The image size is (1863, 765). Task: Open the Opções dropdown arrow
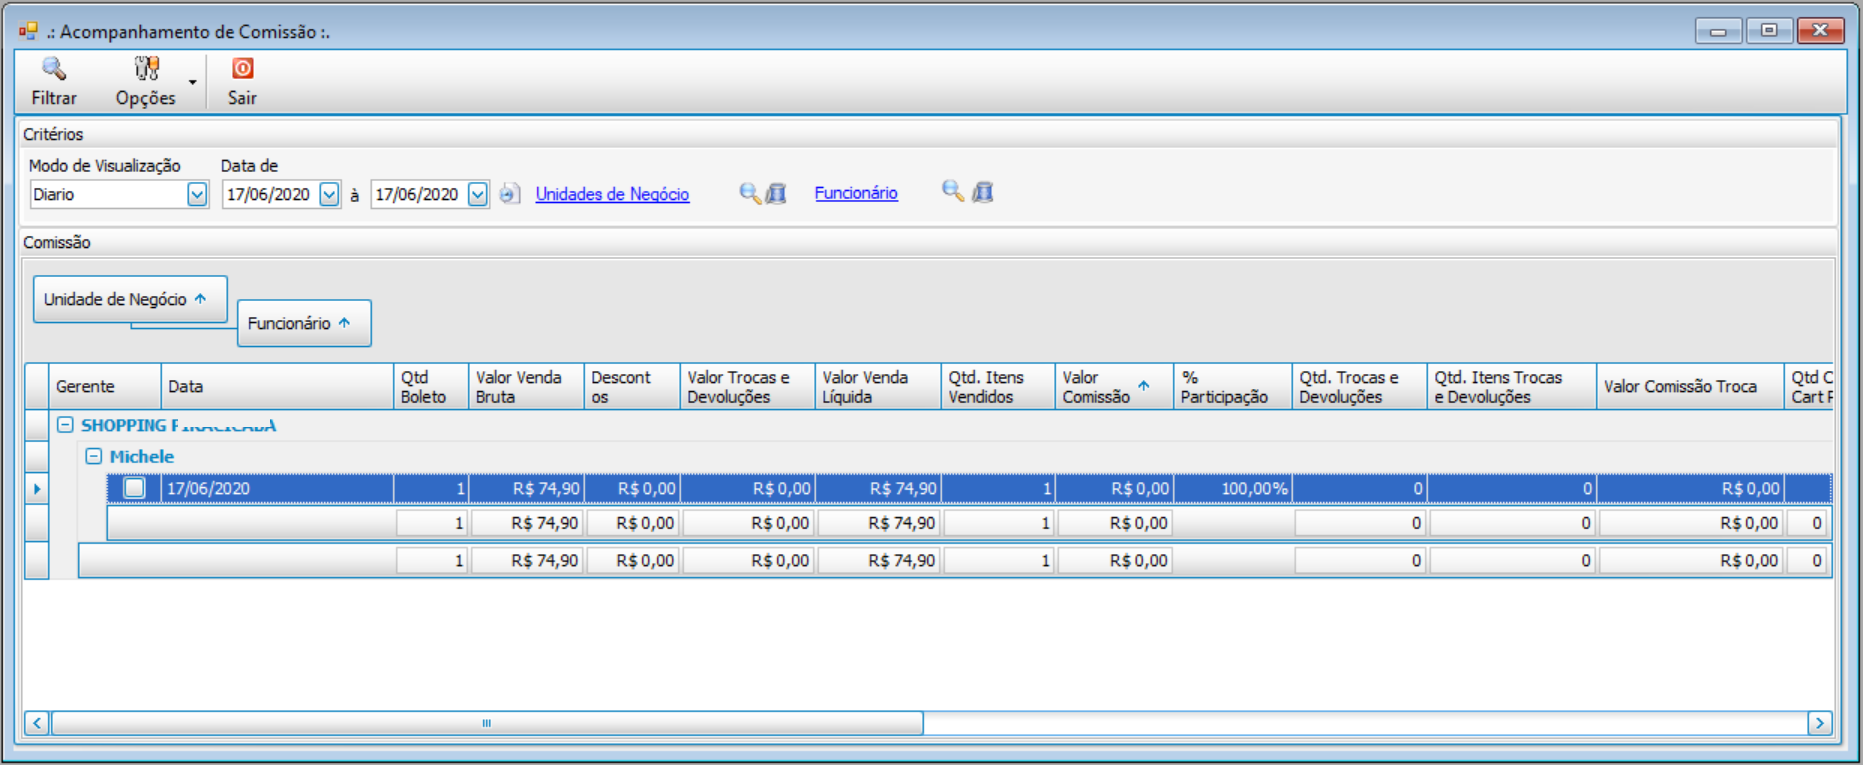(193, 82)
